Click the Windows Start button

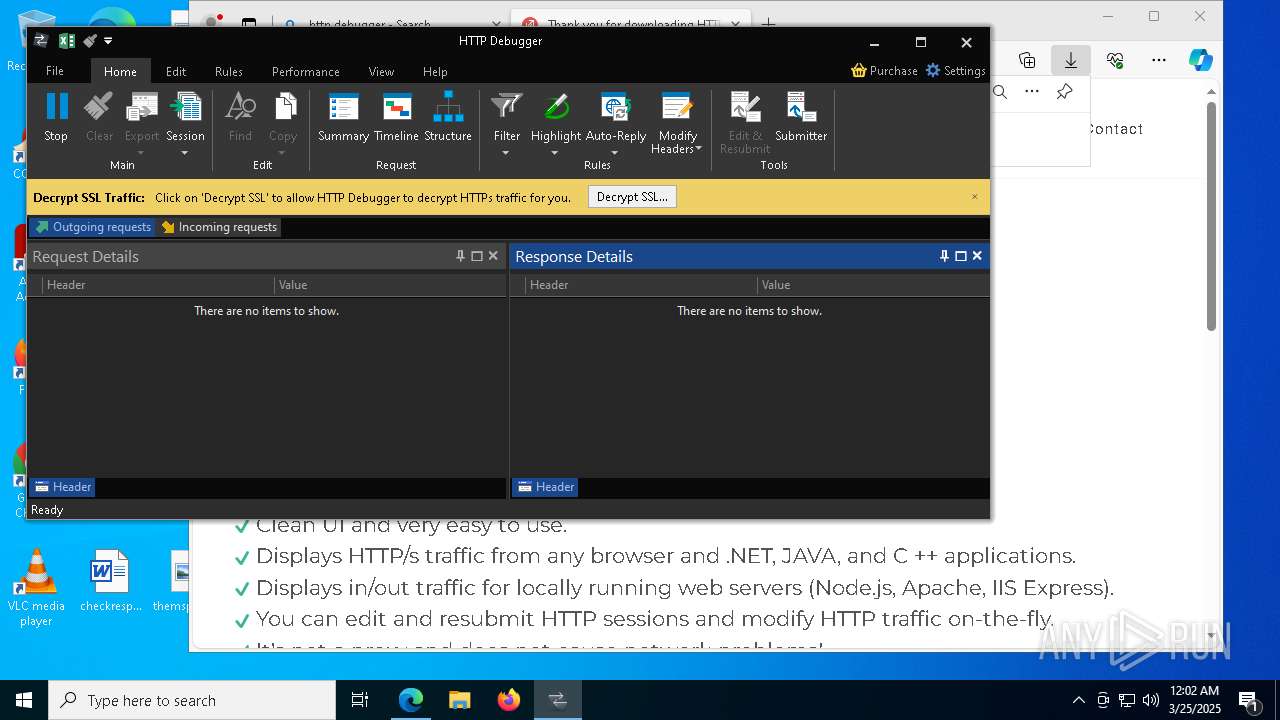24,700
